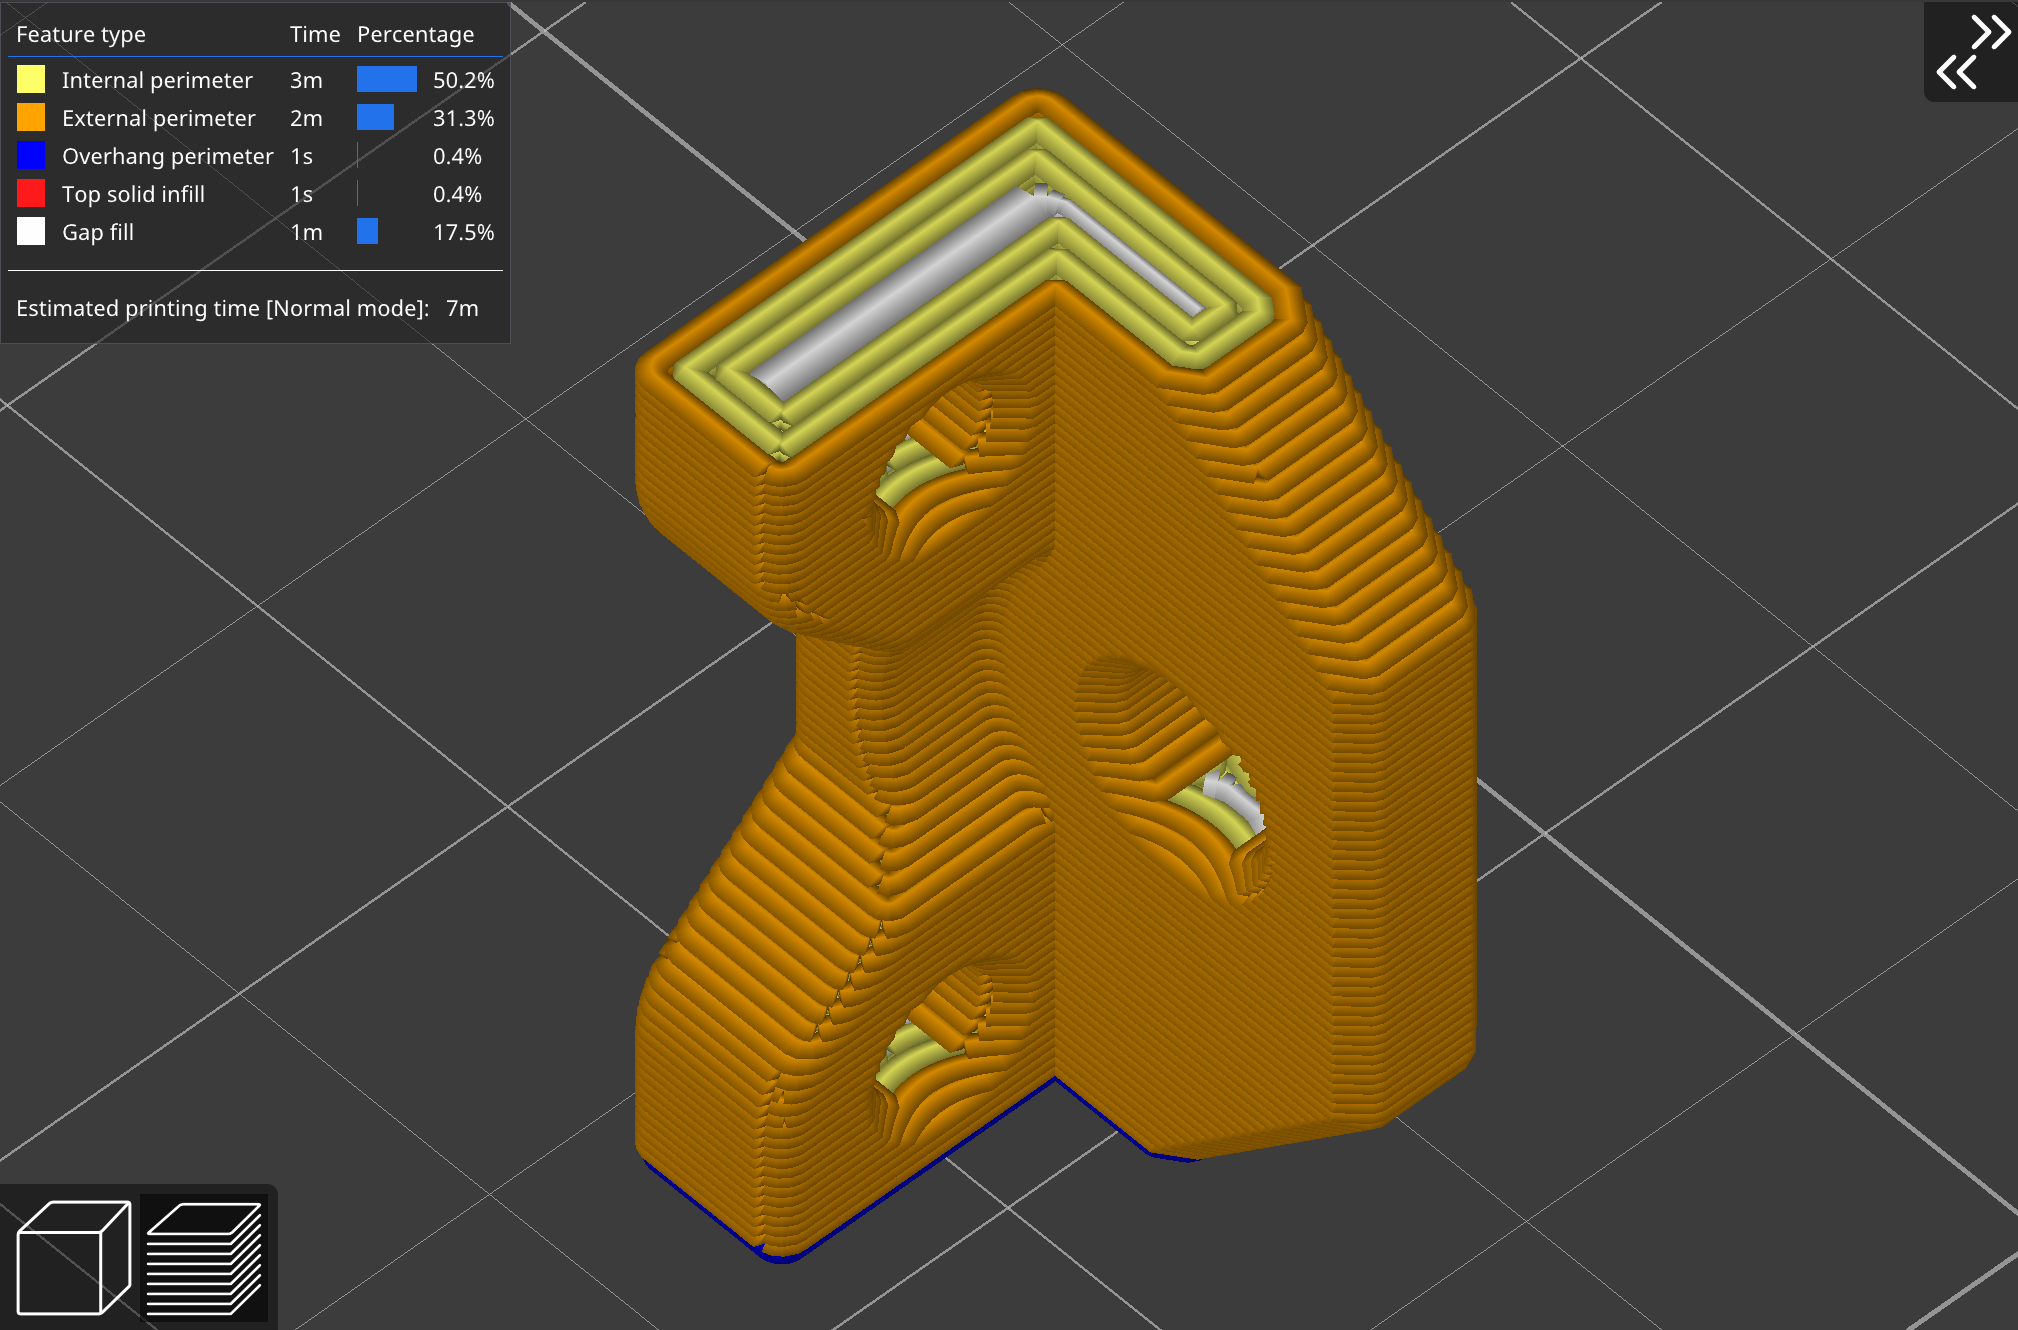Switch to the 3D editor cube view
This screenshot has width=2018, height=1330.
pos(73,1257)
